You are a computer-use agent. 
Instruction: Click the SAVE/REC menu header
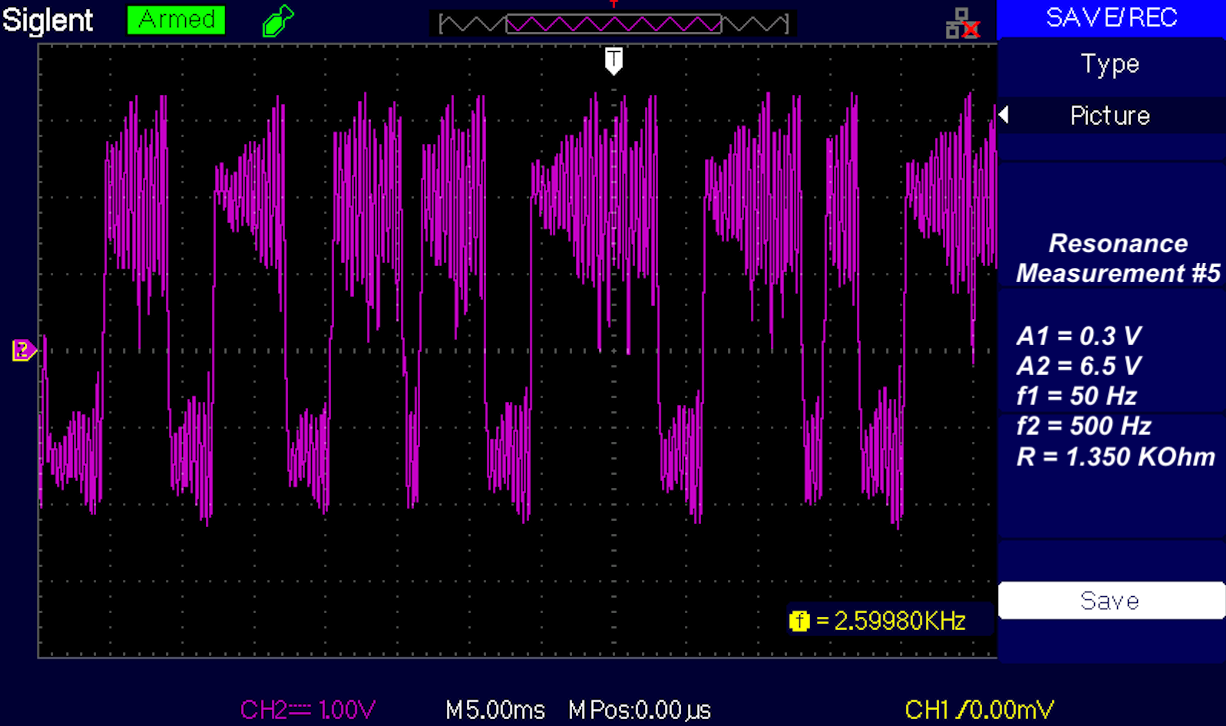1112,17
